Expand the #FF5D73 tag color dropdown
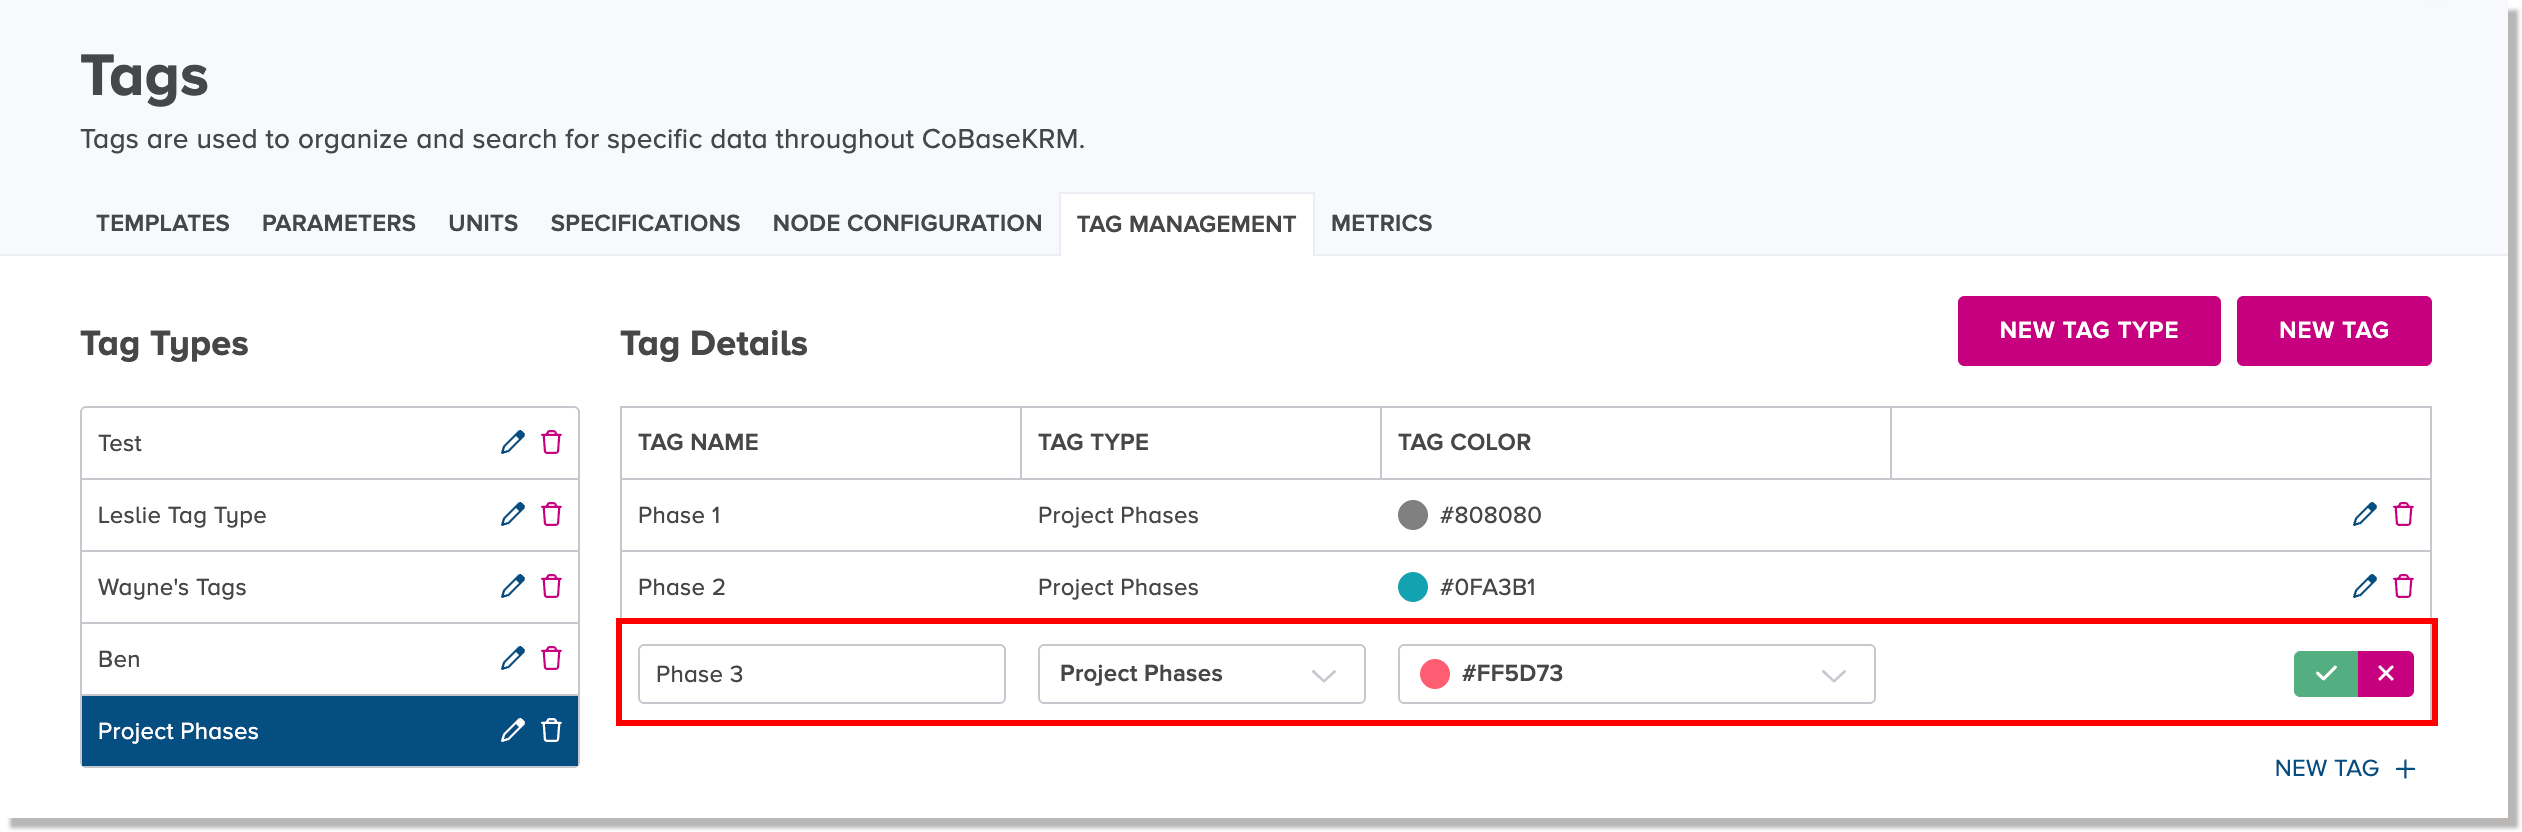 (1636, 674)
